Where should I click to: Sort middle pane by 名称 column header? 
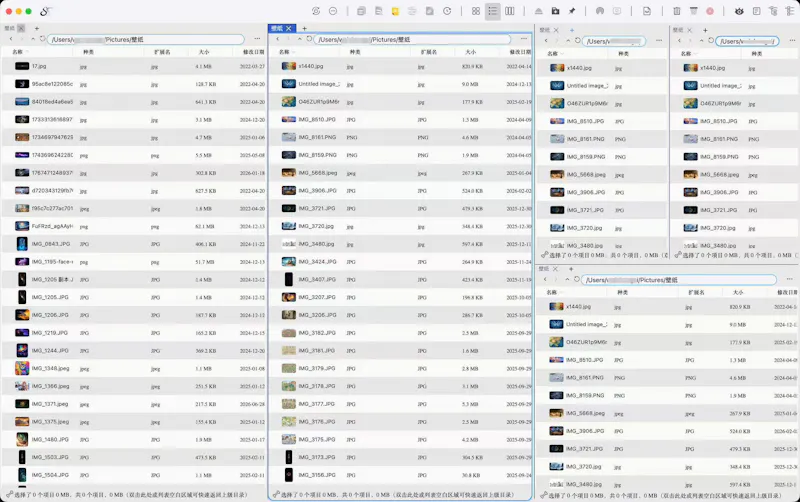click(x=284, y=52)
